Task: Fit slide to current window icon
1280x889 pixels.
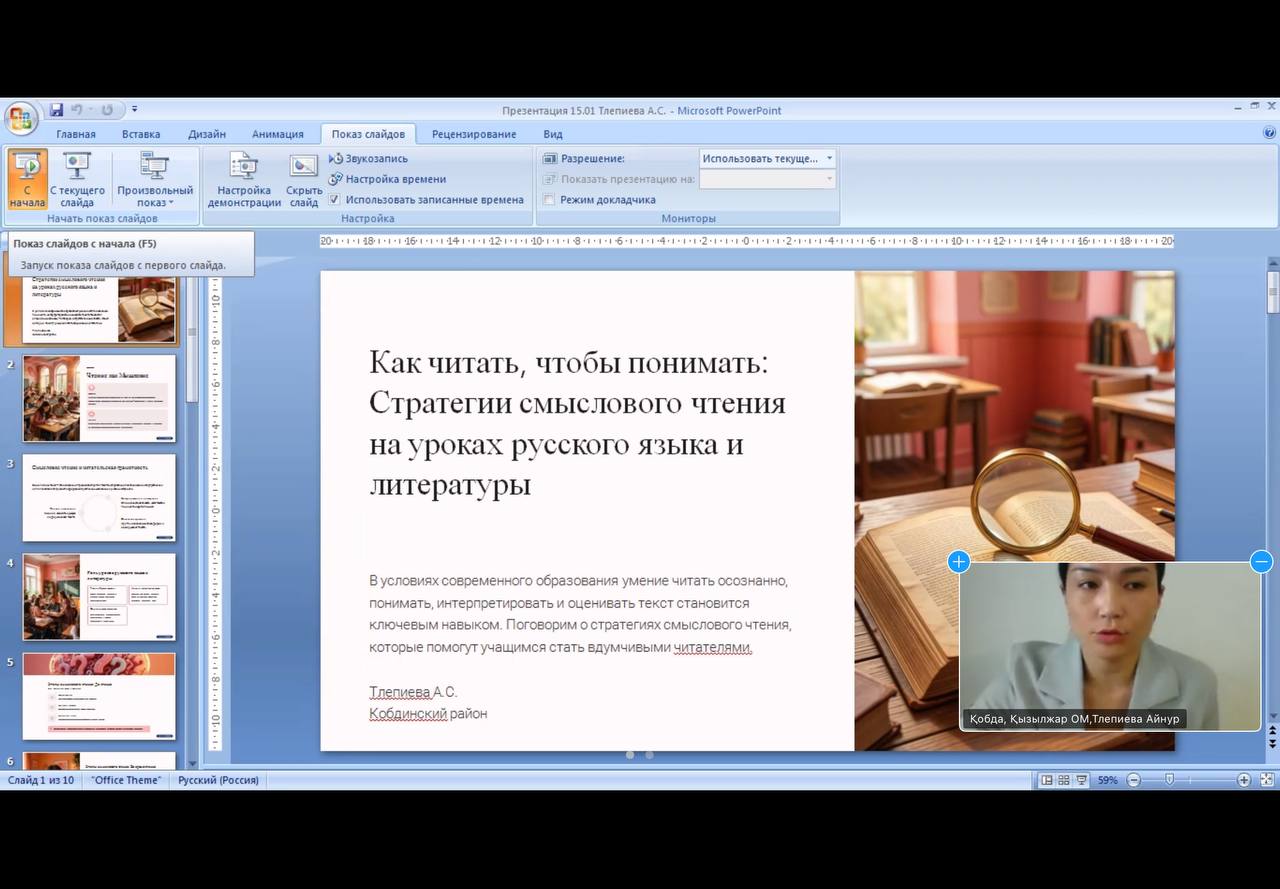Action: 1267,780
